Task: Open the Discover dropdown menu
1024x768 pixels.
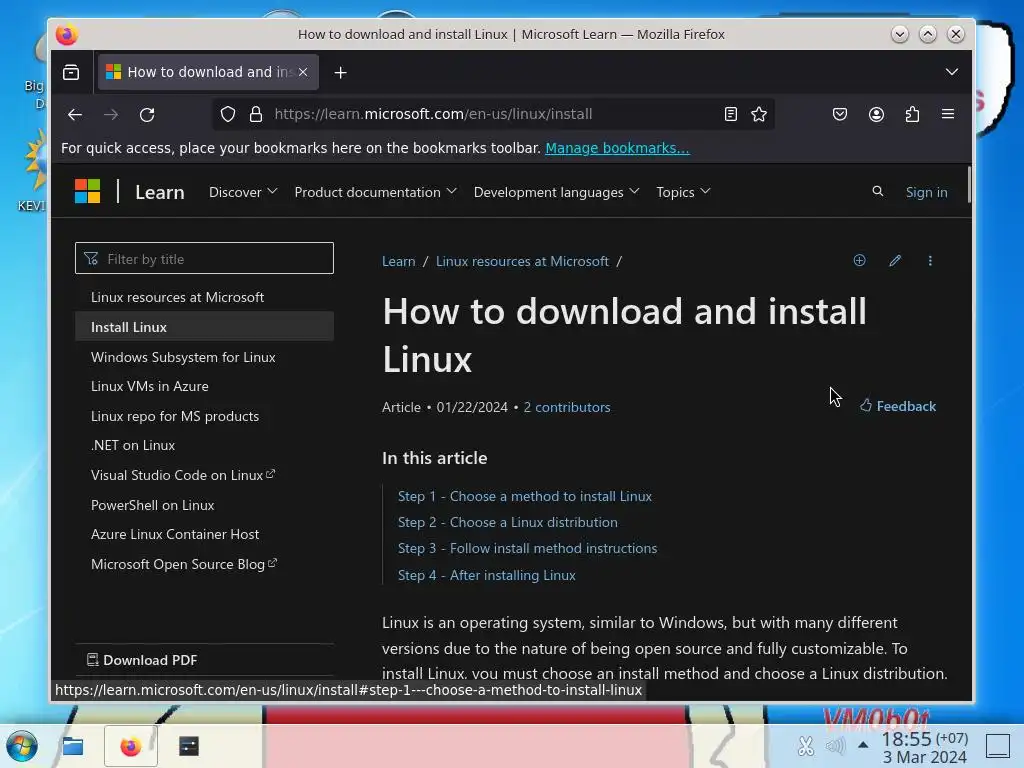Action: point(243,192)
